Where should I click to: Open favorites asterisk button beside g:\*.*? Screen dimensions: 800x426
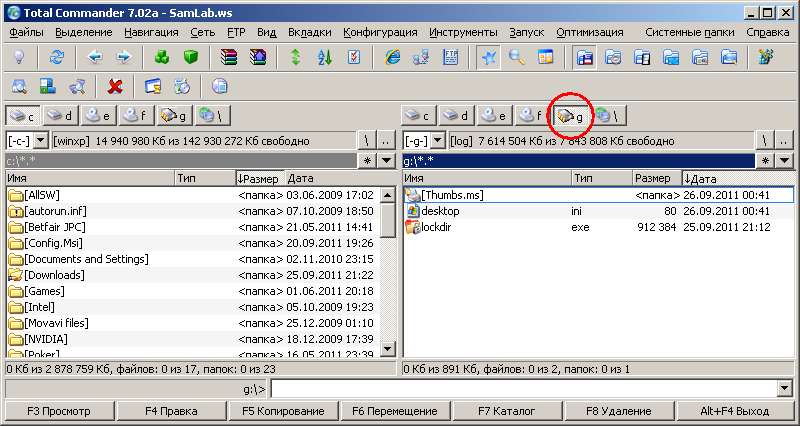pyautogui.click(x=765, y=161)
